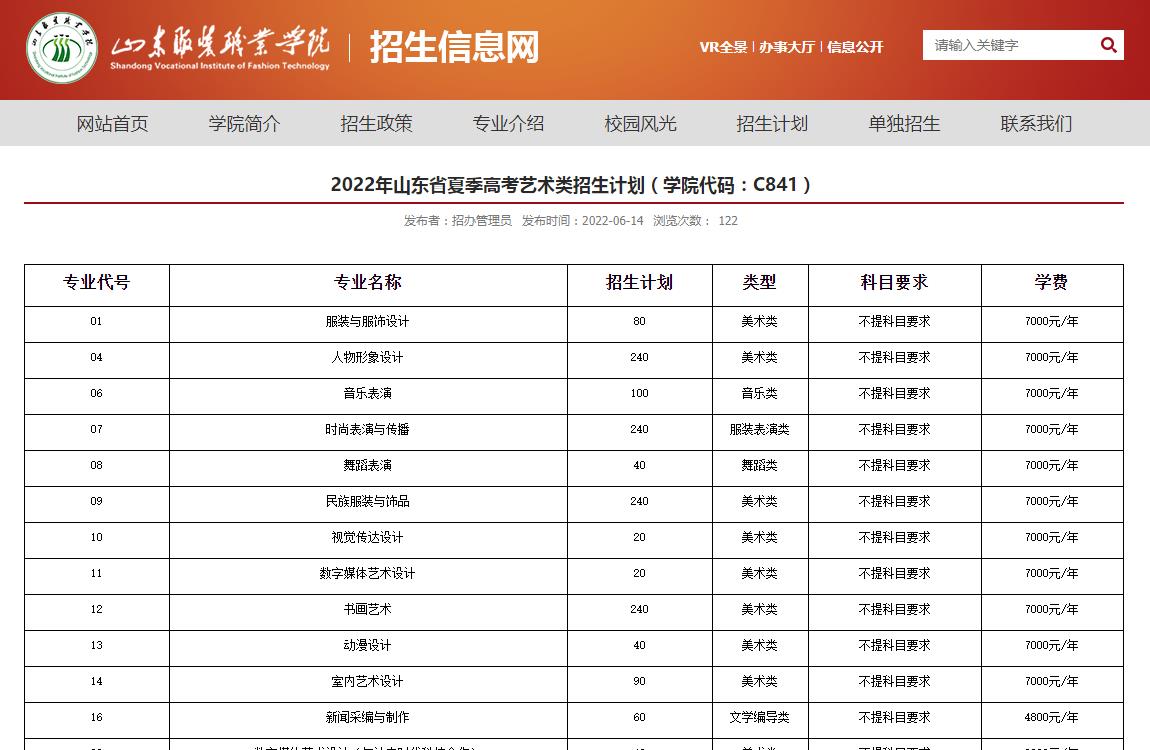Open the 专业介绍 menu item
The height and width of the screenshot is (750, 1150).
(508, 123)
